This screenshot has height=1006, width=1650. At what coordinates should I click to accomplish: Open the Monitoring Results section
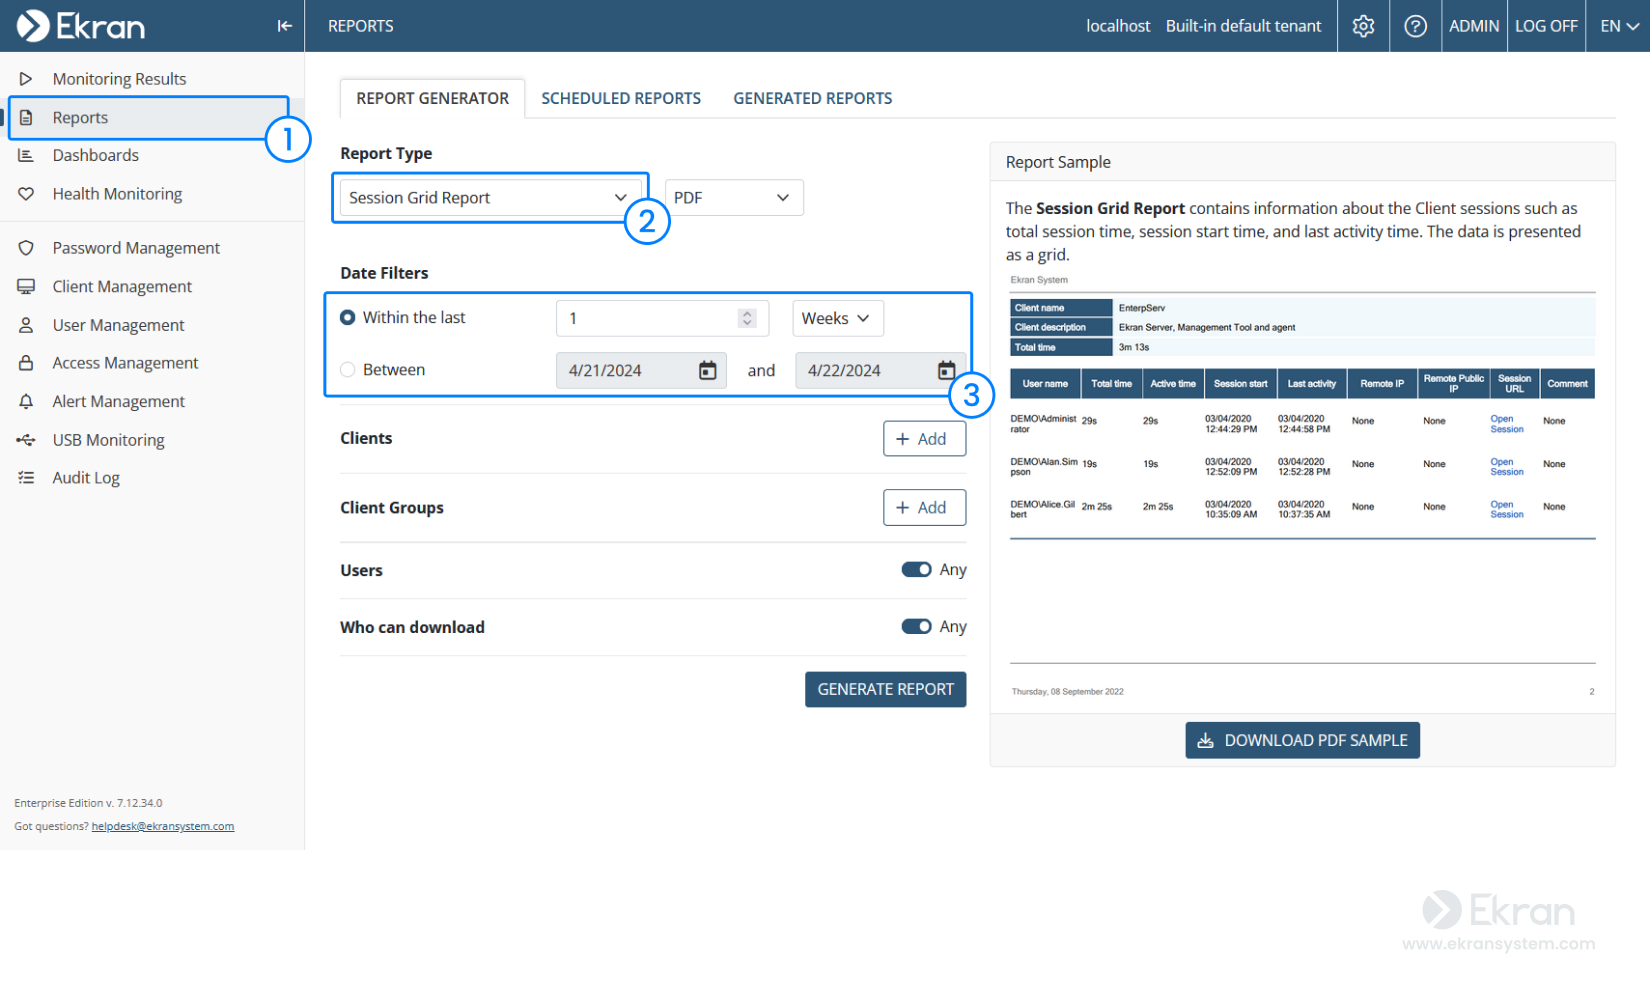(119, 78)
